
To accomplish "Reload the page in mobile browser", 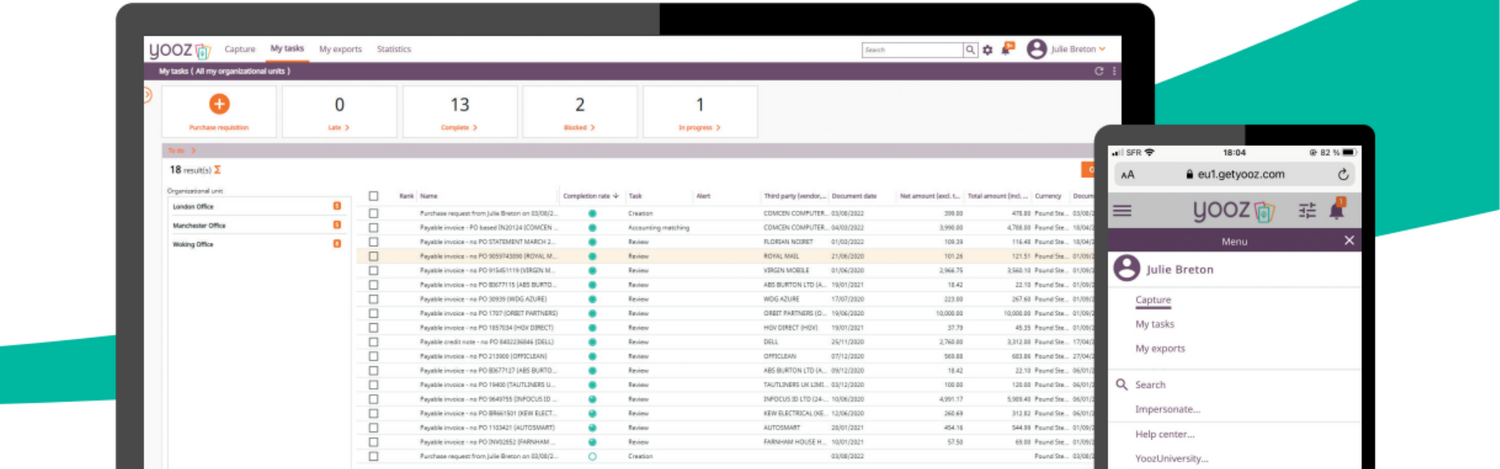I will (x=1343, y=174).
